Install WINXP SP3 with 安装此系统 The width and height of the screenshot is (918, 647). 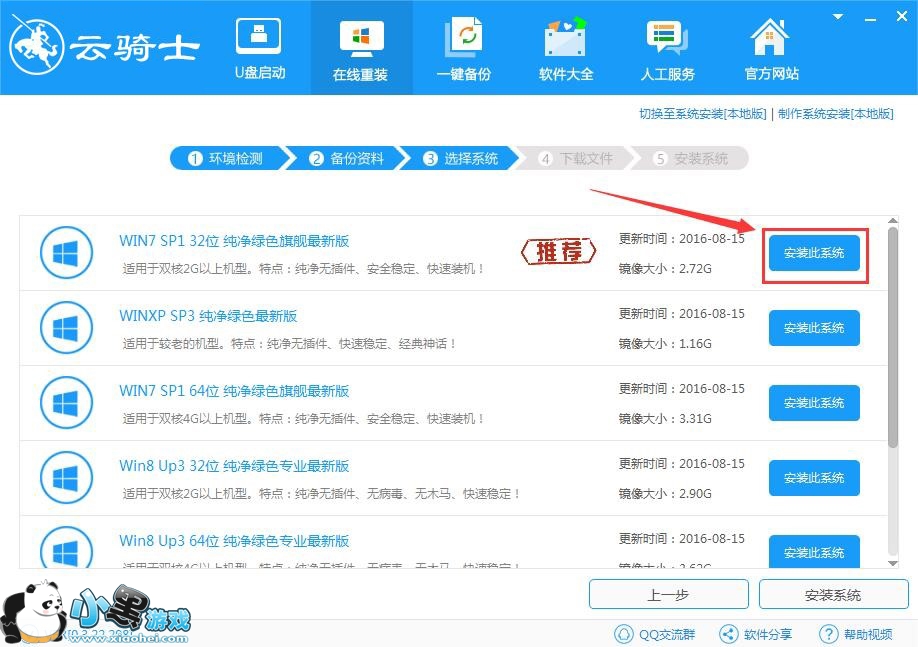[x=814, y=328]
